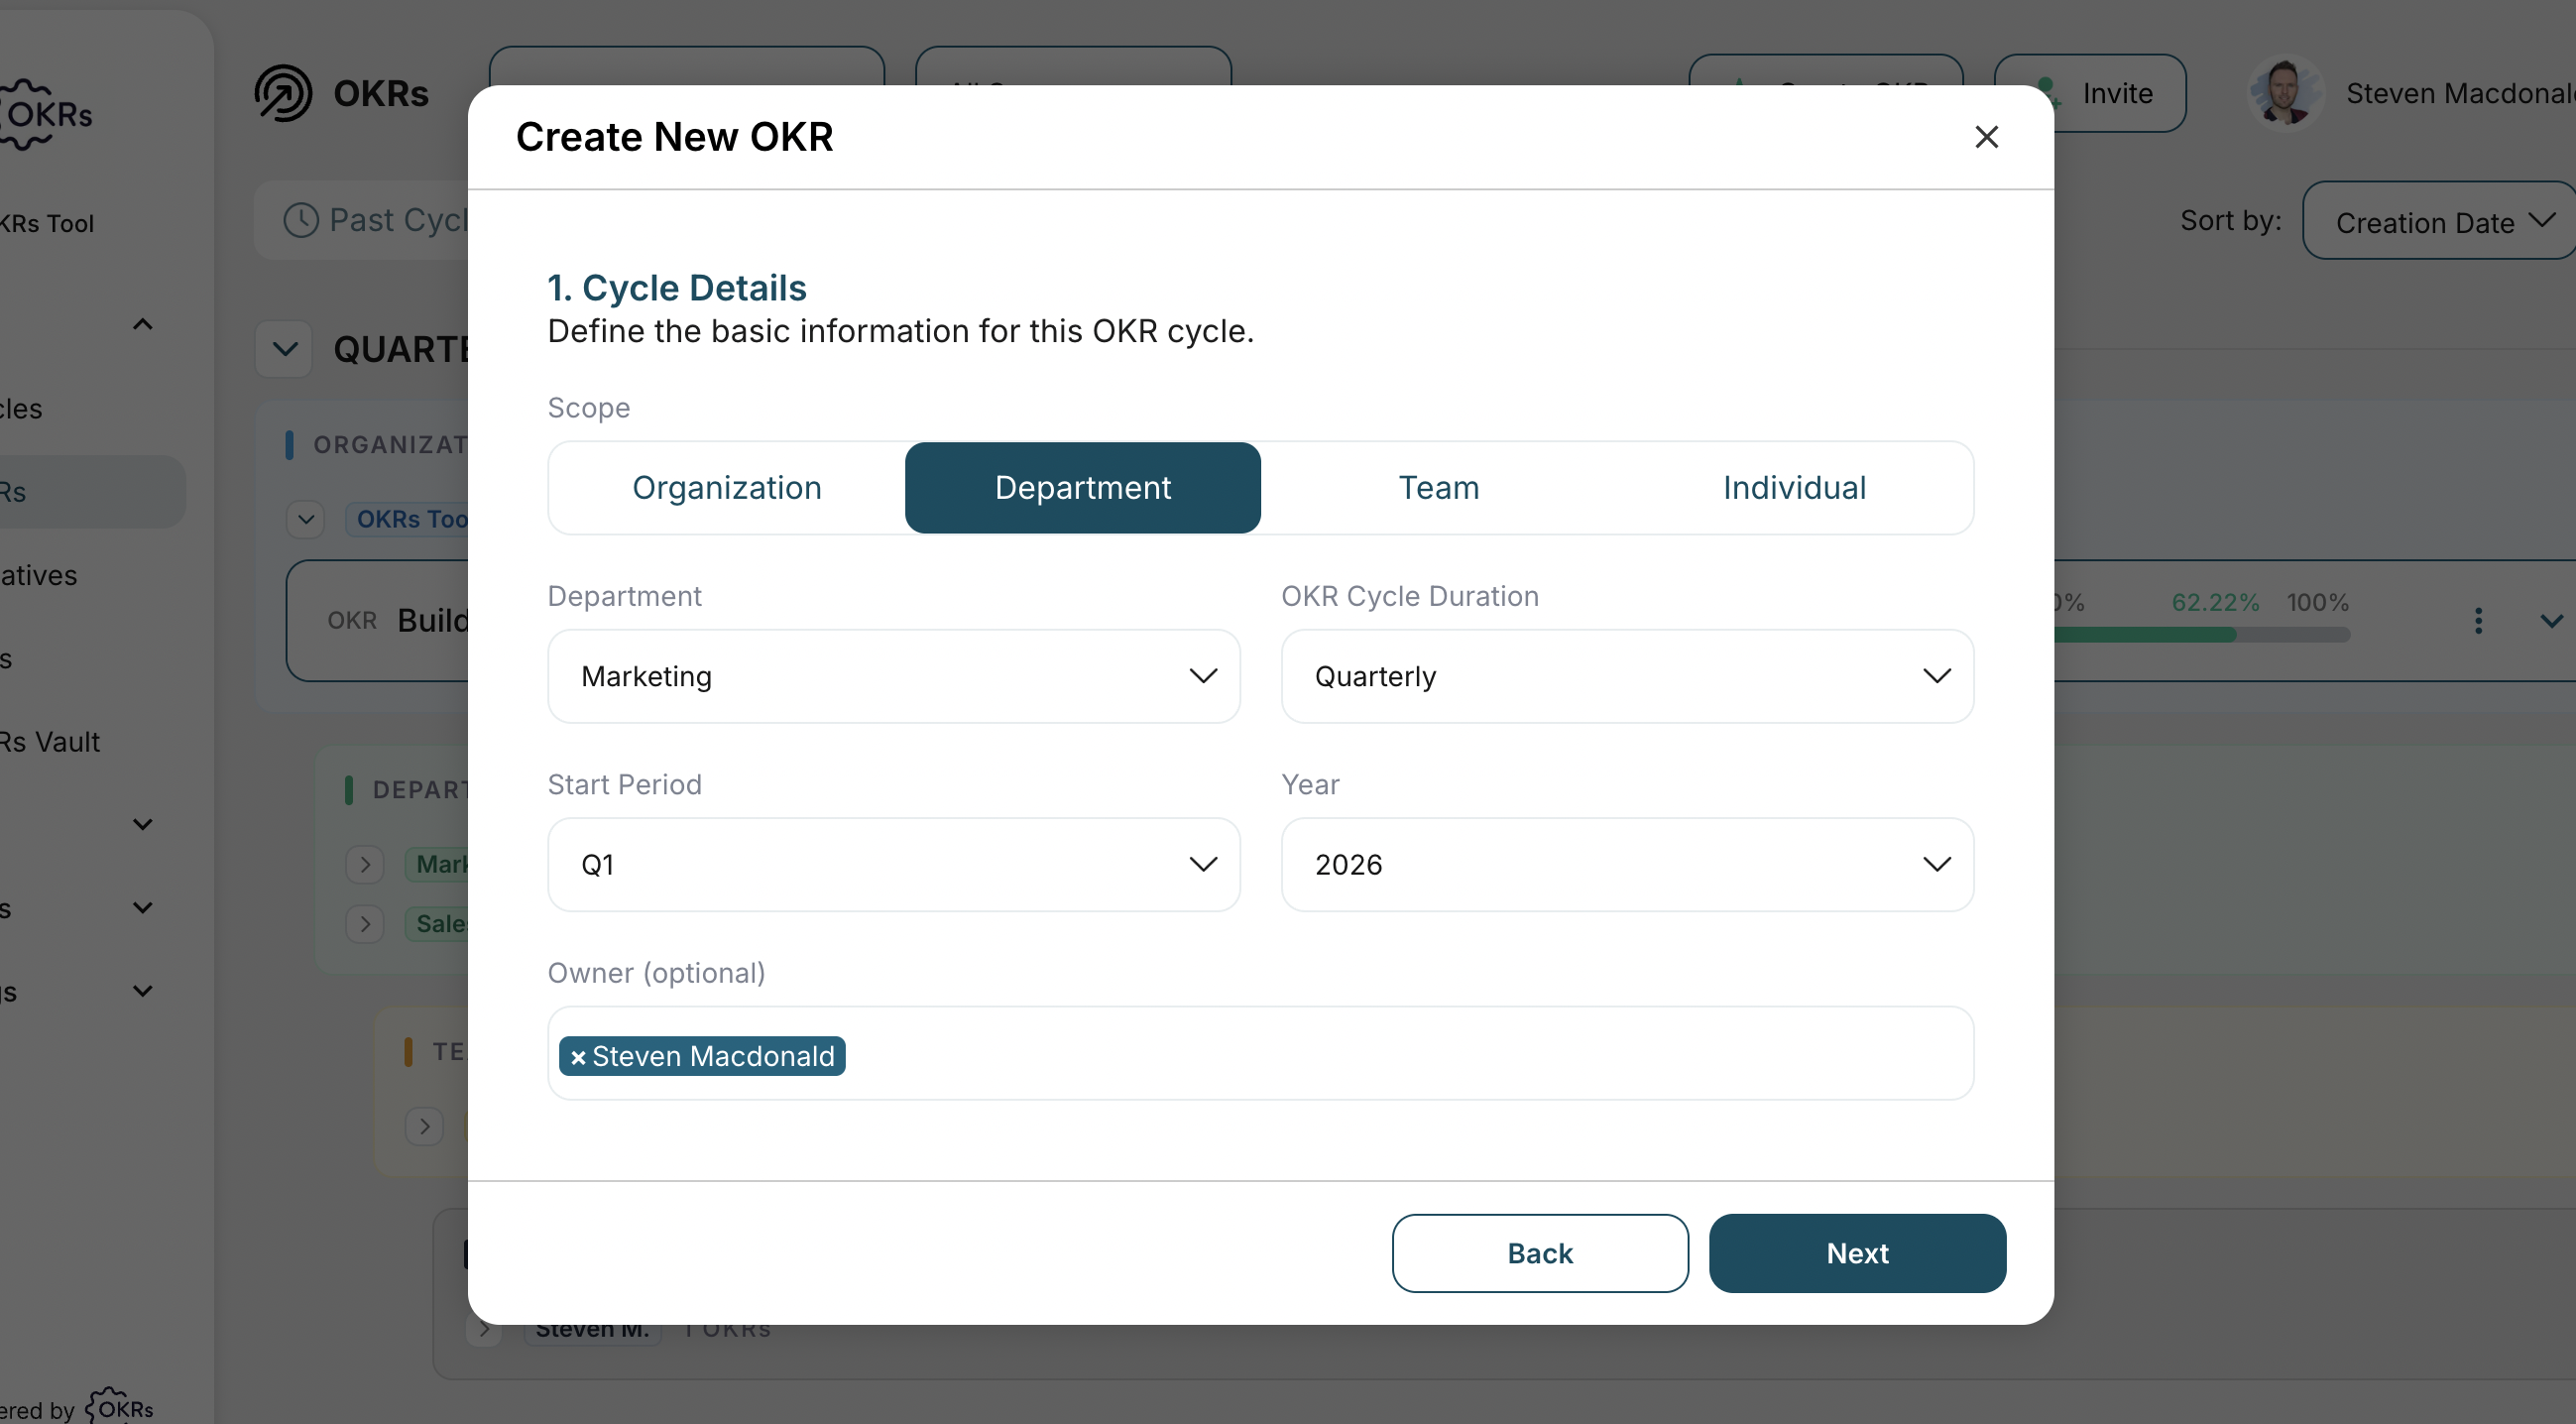
Task: Select the Organization scope option
Action: click(x=726, y=488)
